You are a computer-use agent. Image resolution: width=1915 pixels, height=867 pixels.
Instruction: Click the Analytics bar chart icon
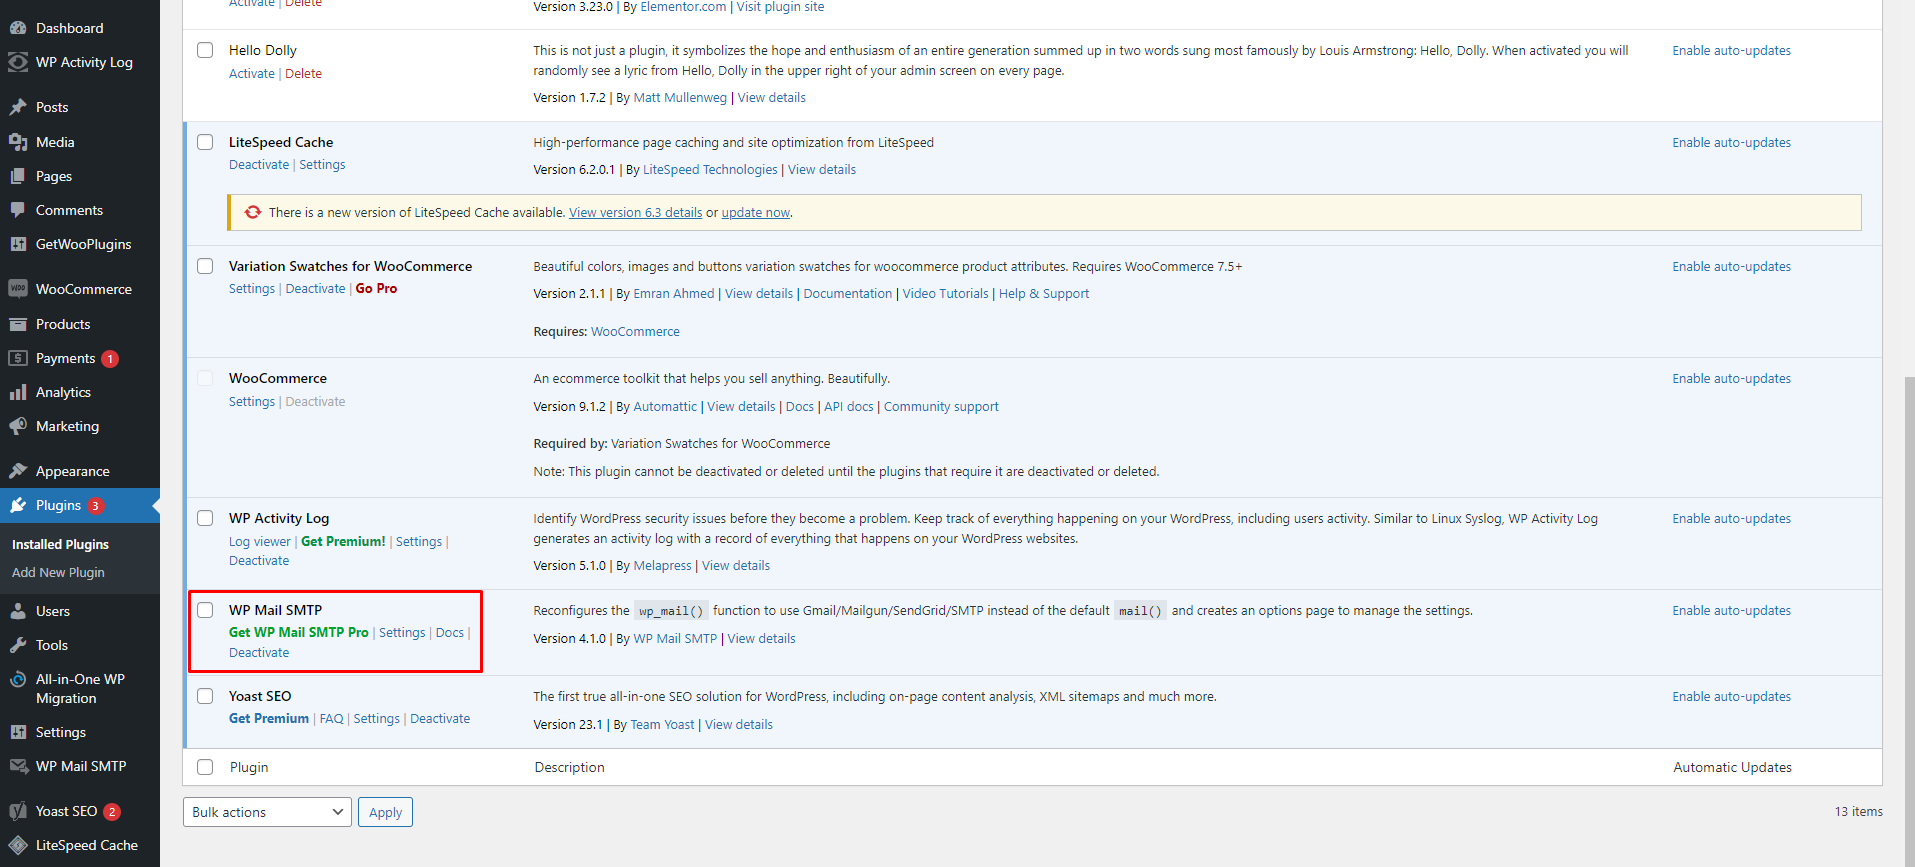[18, 392]
